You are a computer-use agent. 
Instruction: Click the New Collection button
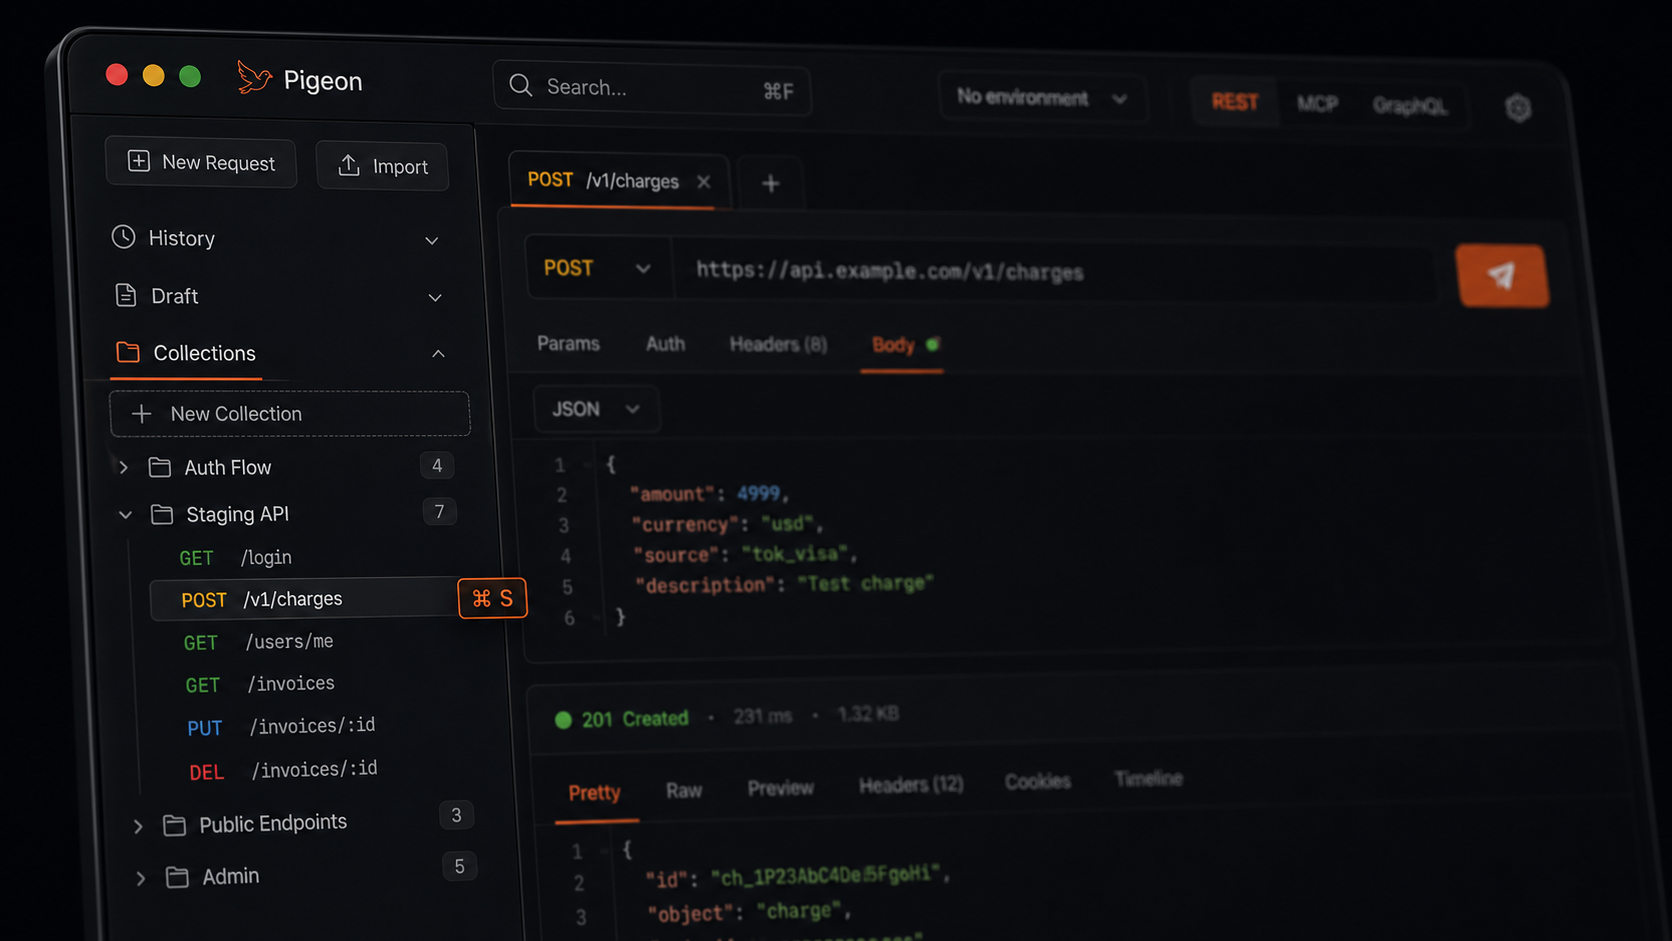[290, 414]
